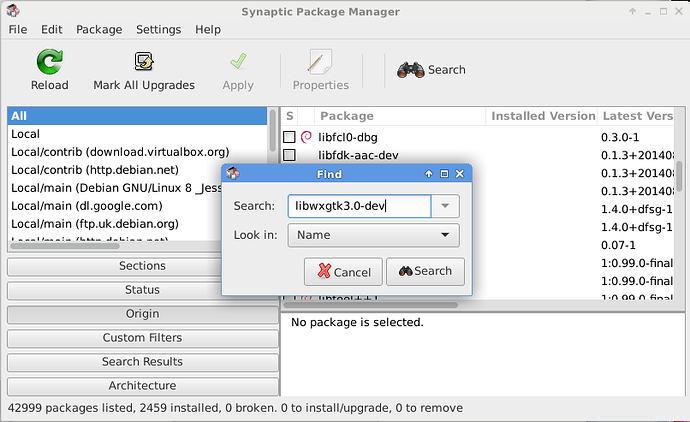The width and height of the screenshot is (690, 422).
Task: Click version 0.3.0-1 cell
Action: click(620, 137)
